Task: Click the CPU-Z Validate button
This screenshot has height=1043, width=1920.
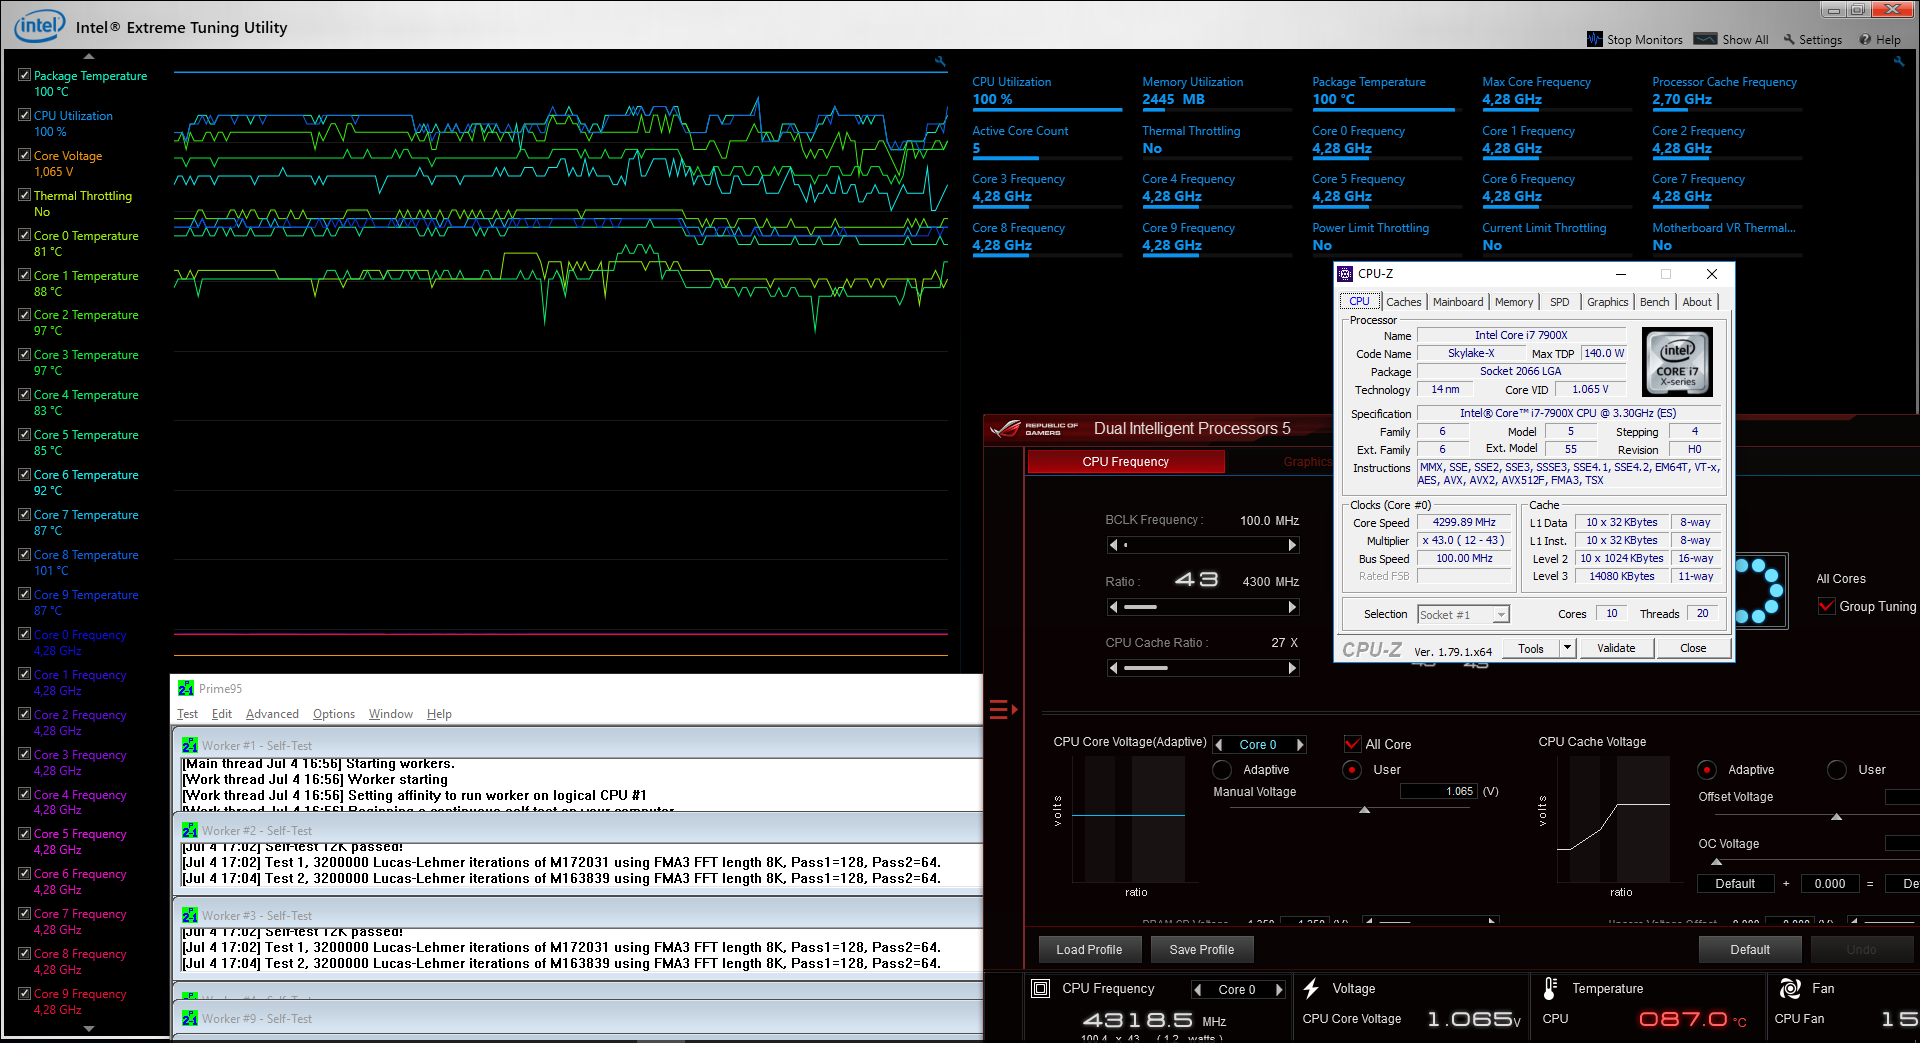Action: pos(1616,648)
